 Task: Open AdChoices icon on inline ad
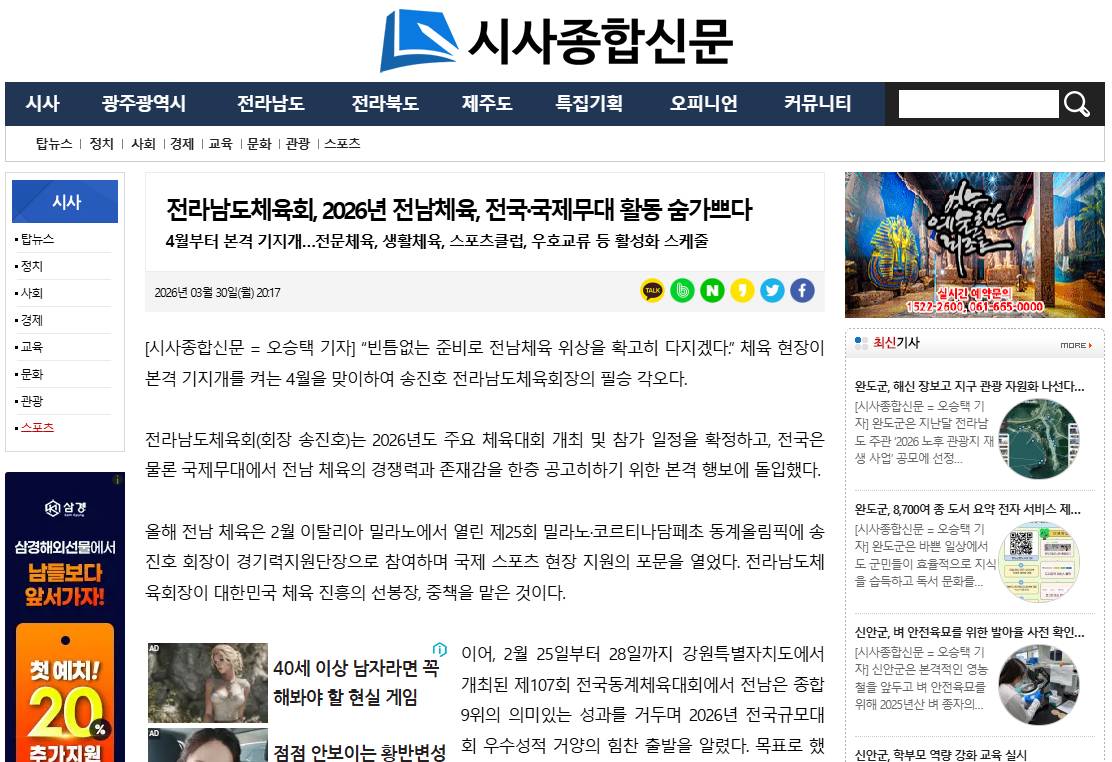point(440,649)
